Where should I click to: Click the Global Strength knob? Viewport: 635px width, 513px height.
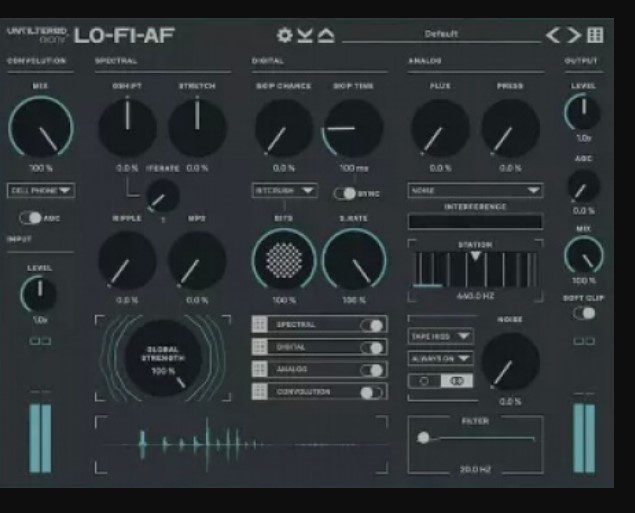point(163,358)
